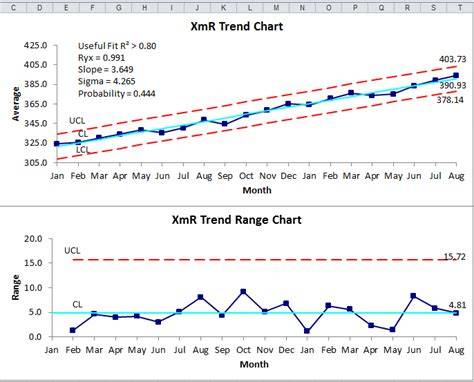
Task: Select column header D
Action: point(39,7)
